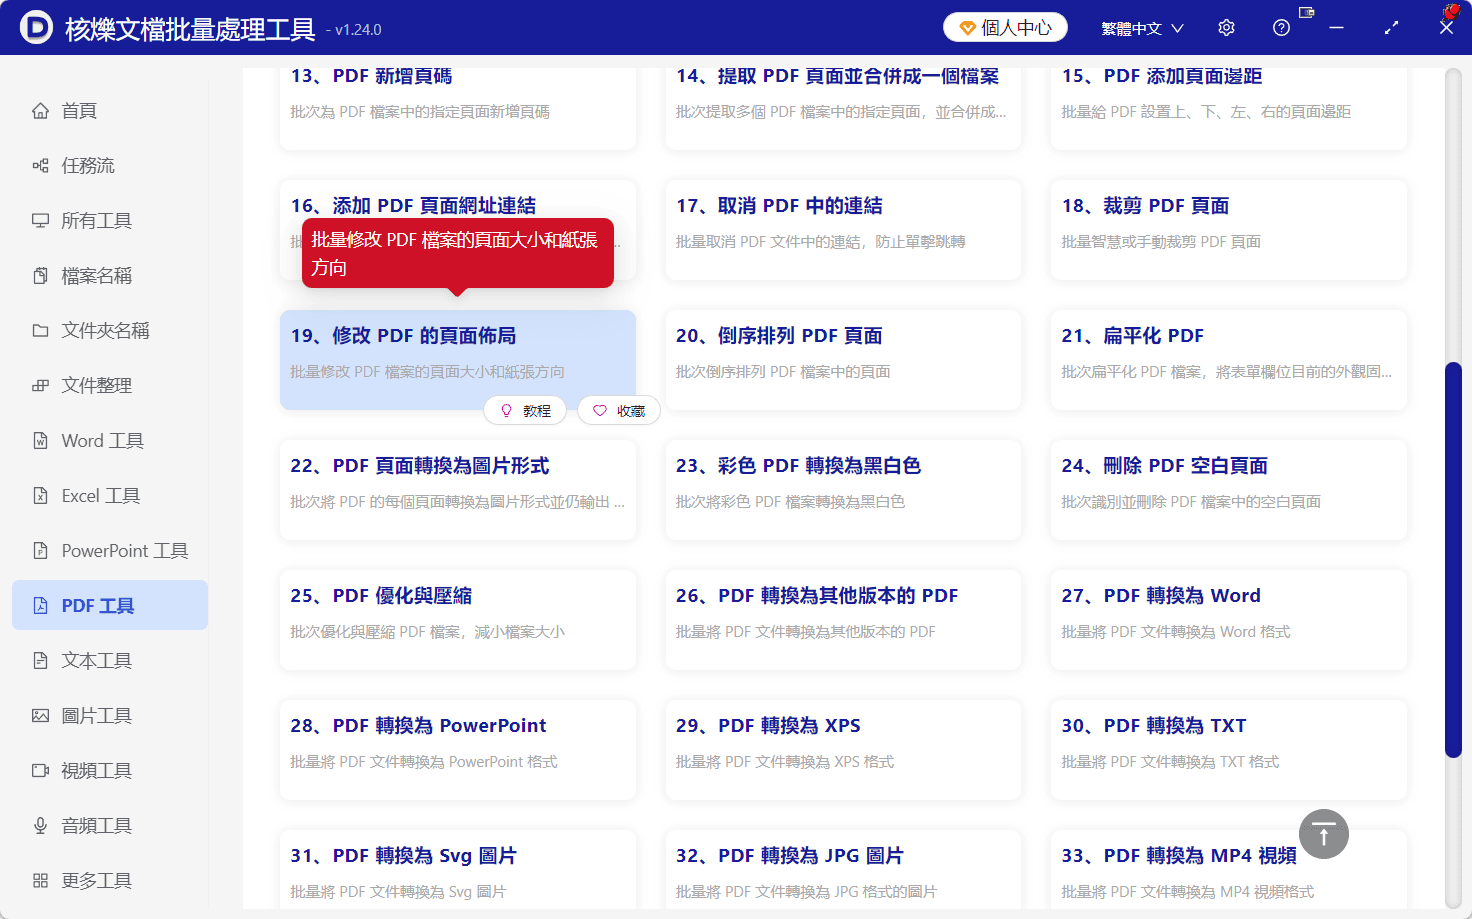Click the app logo in the title bar
This screenshot has width=1472, height=919.
(36, 28)
